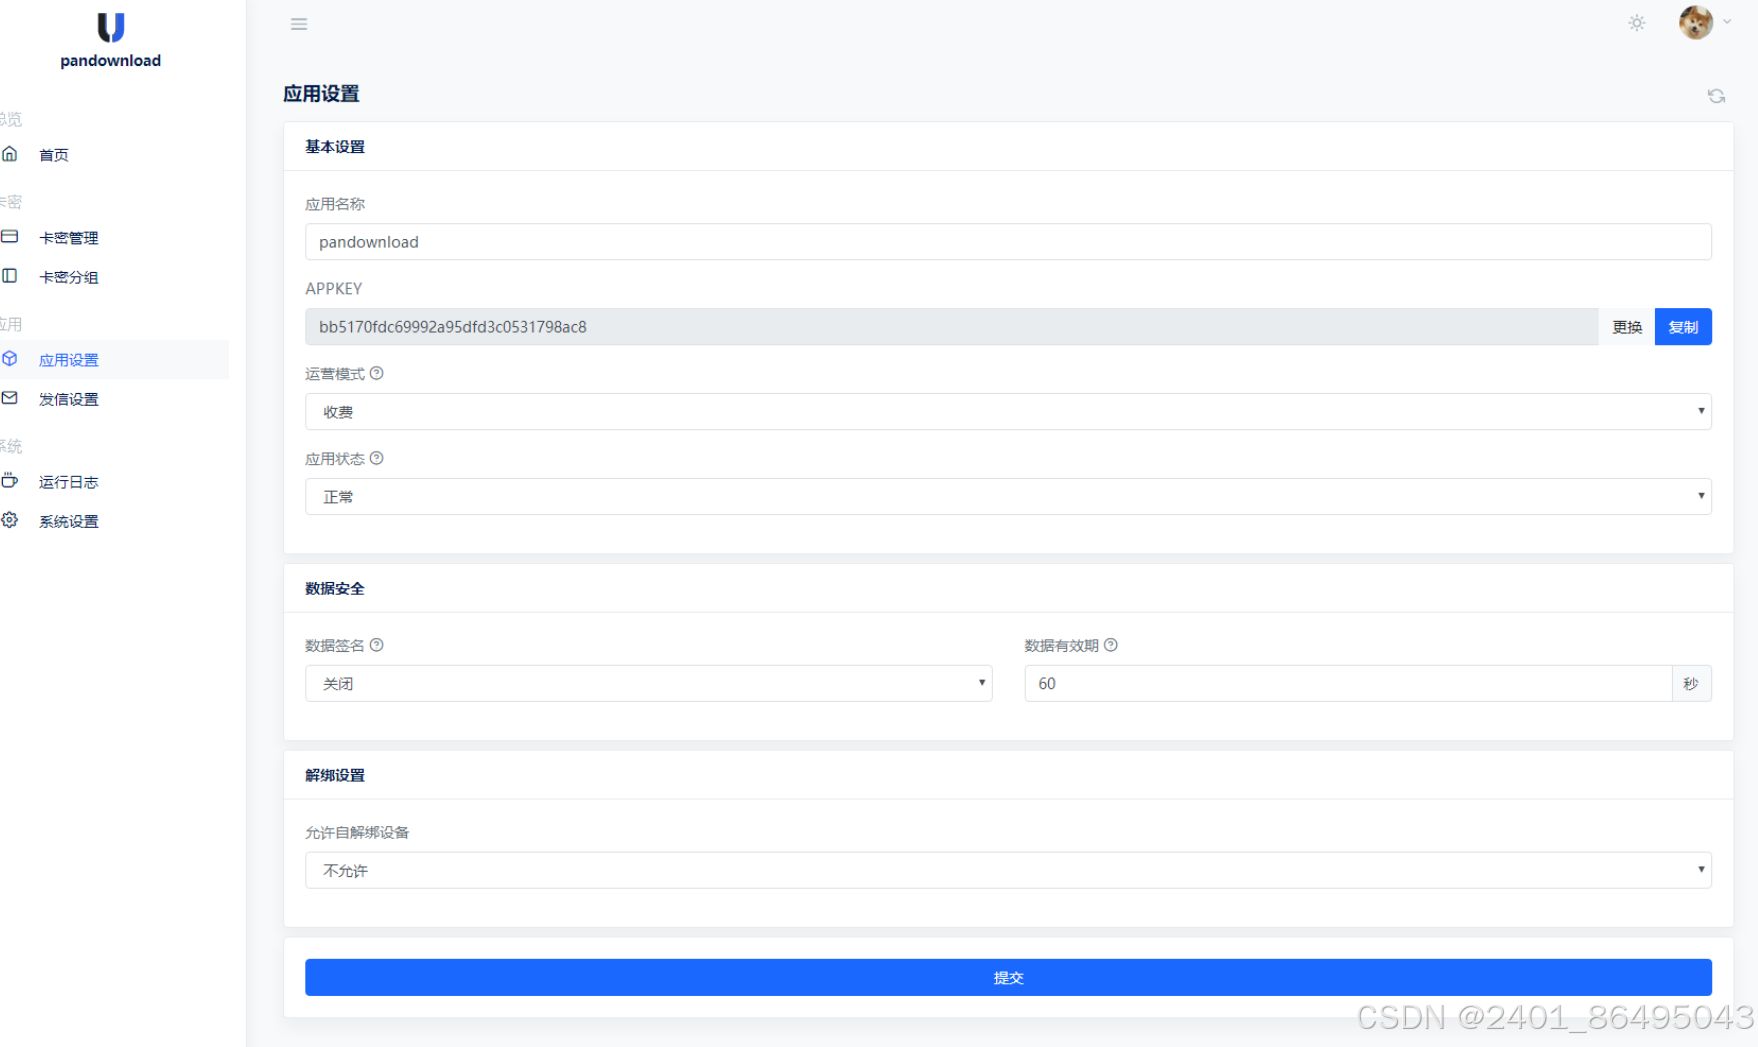The height and width of the screenshot is (1047, 1758).
Task: Click 更换 to regenerate APPKEY
Action: [1627, 327]
